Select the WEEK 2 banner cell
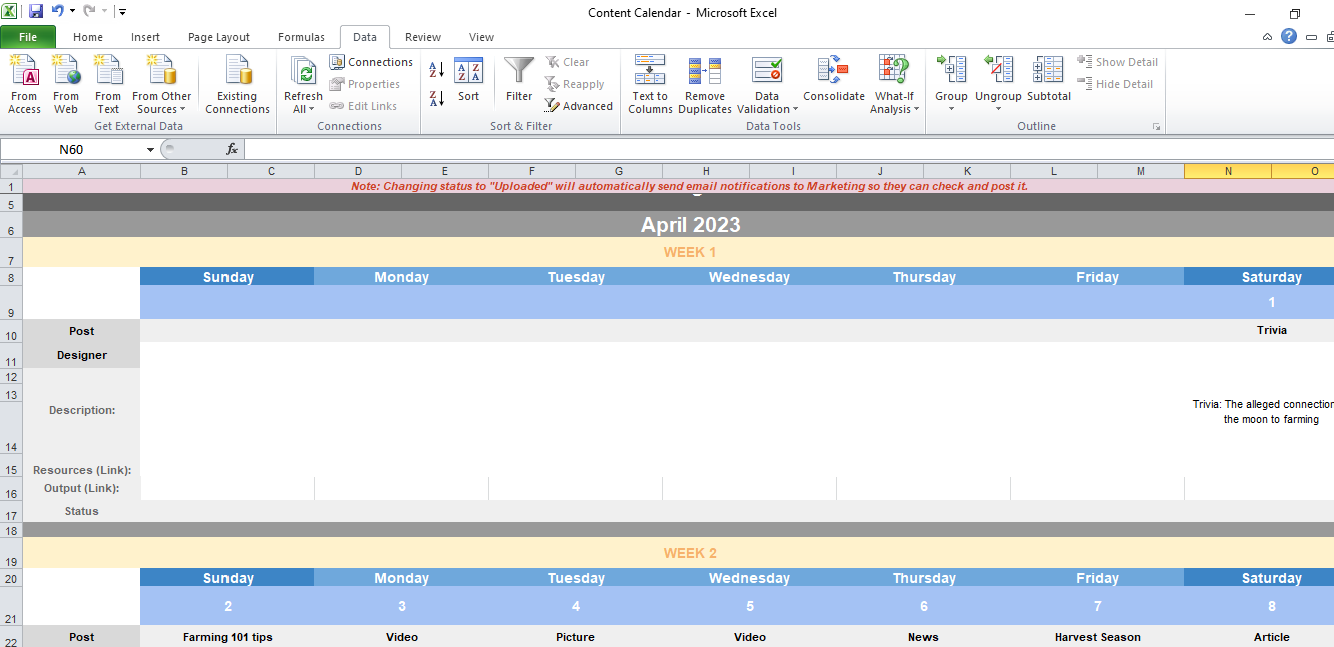The height and width of the screenshot is (647, 1334). point(690,553)
